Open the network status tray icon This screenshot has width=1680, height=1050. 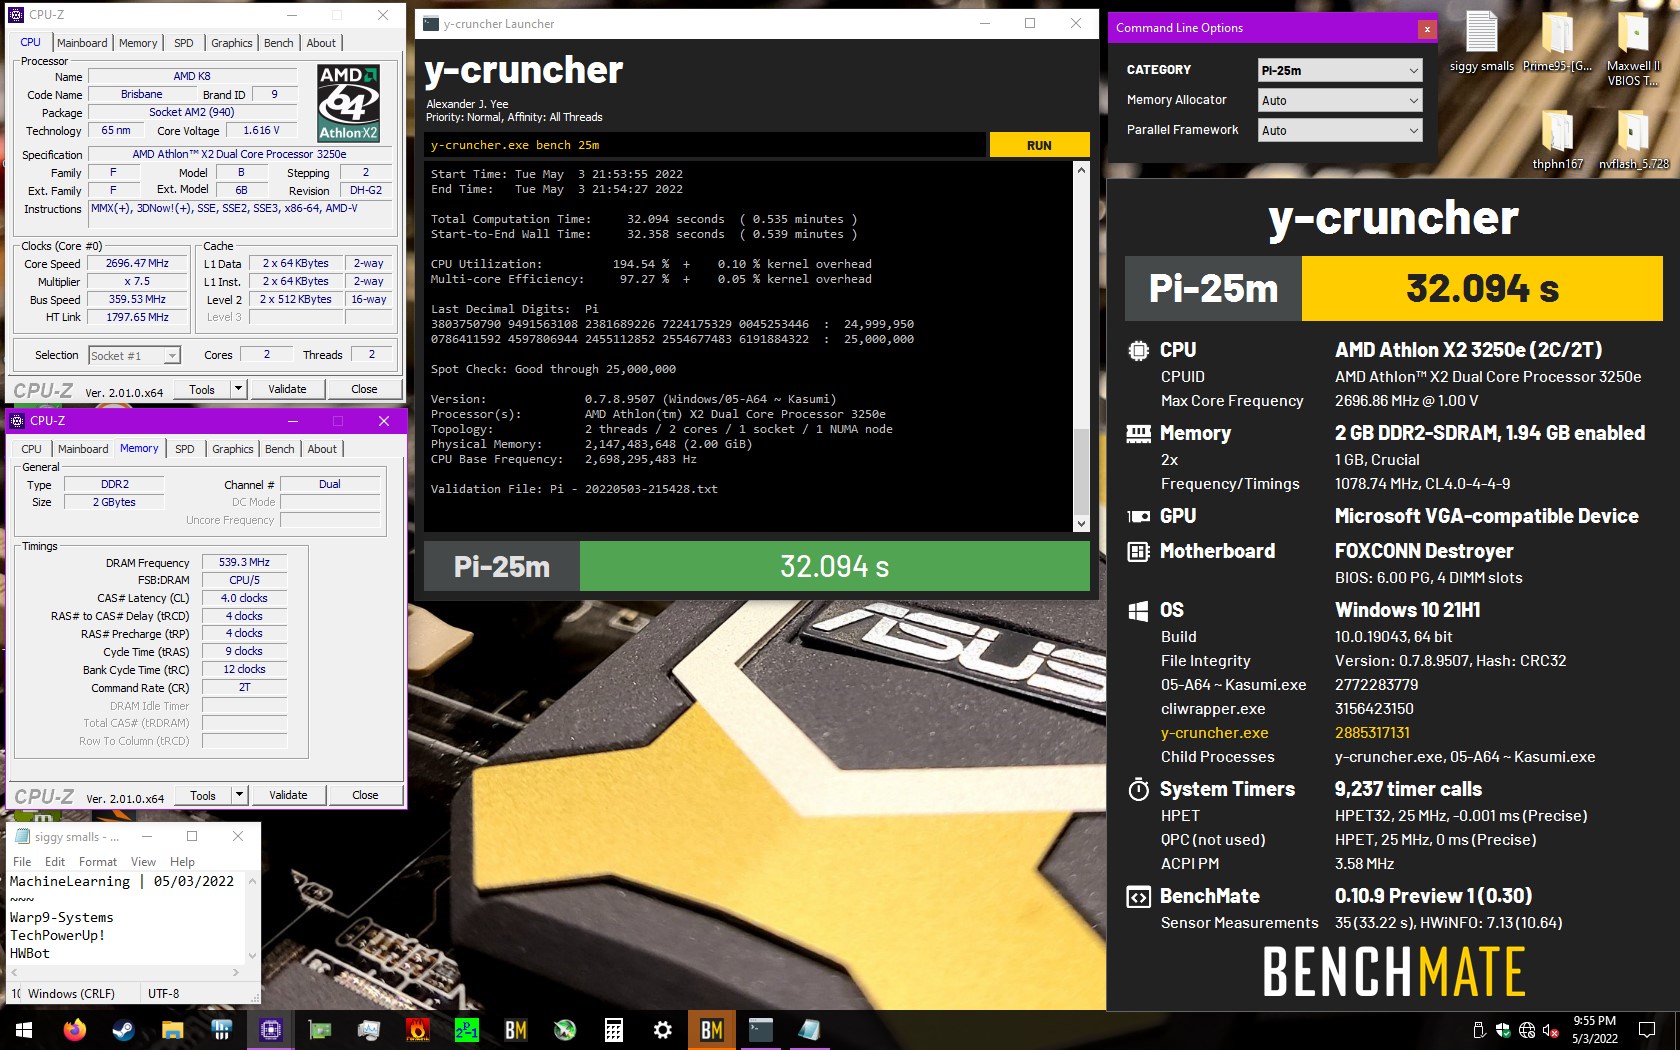pos(1527,1030)
